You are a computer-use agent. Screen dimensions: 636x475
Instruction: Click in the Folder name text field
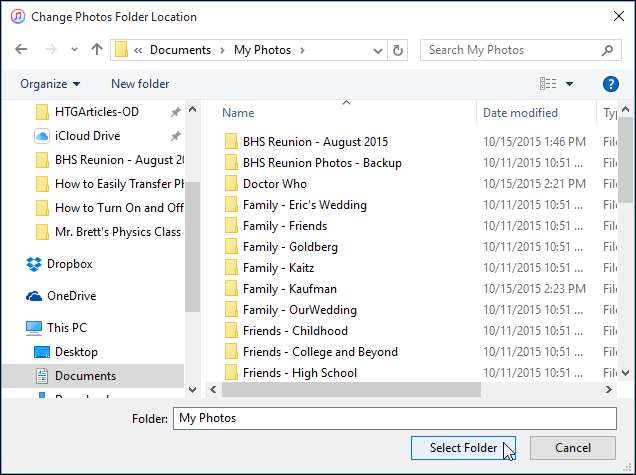click(x=395, y=418)
